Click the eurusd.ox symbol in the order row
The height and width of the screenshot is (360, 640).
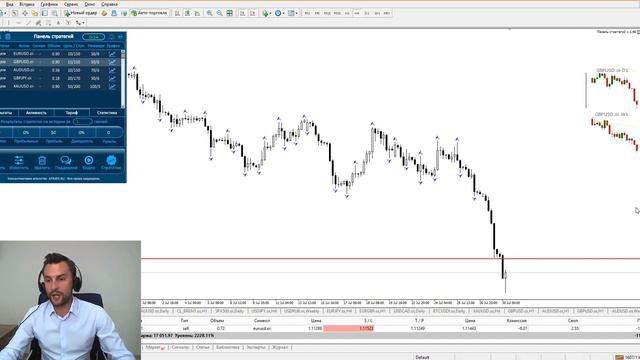click(262, 328)
